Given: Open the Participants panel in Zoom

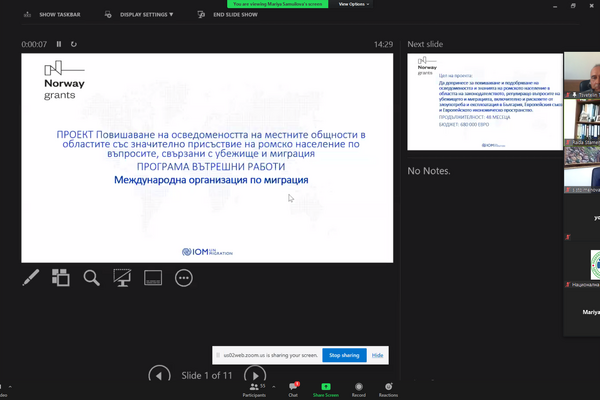Looking at the screenshot, I should (x=254, y=390).
